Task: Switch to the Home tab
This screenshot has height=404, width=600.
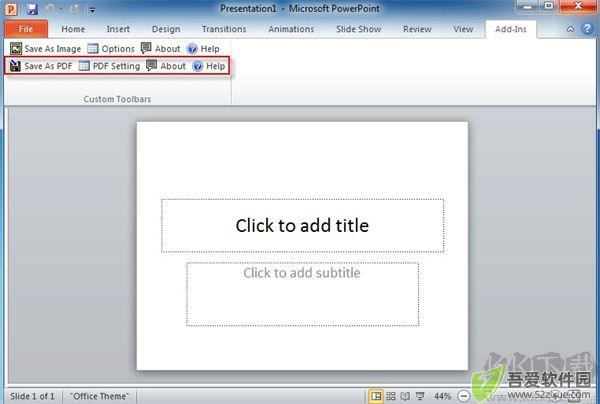Action: click(x=73, y=29)
